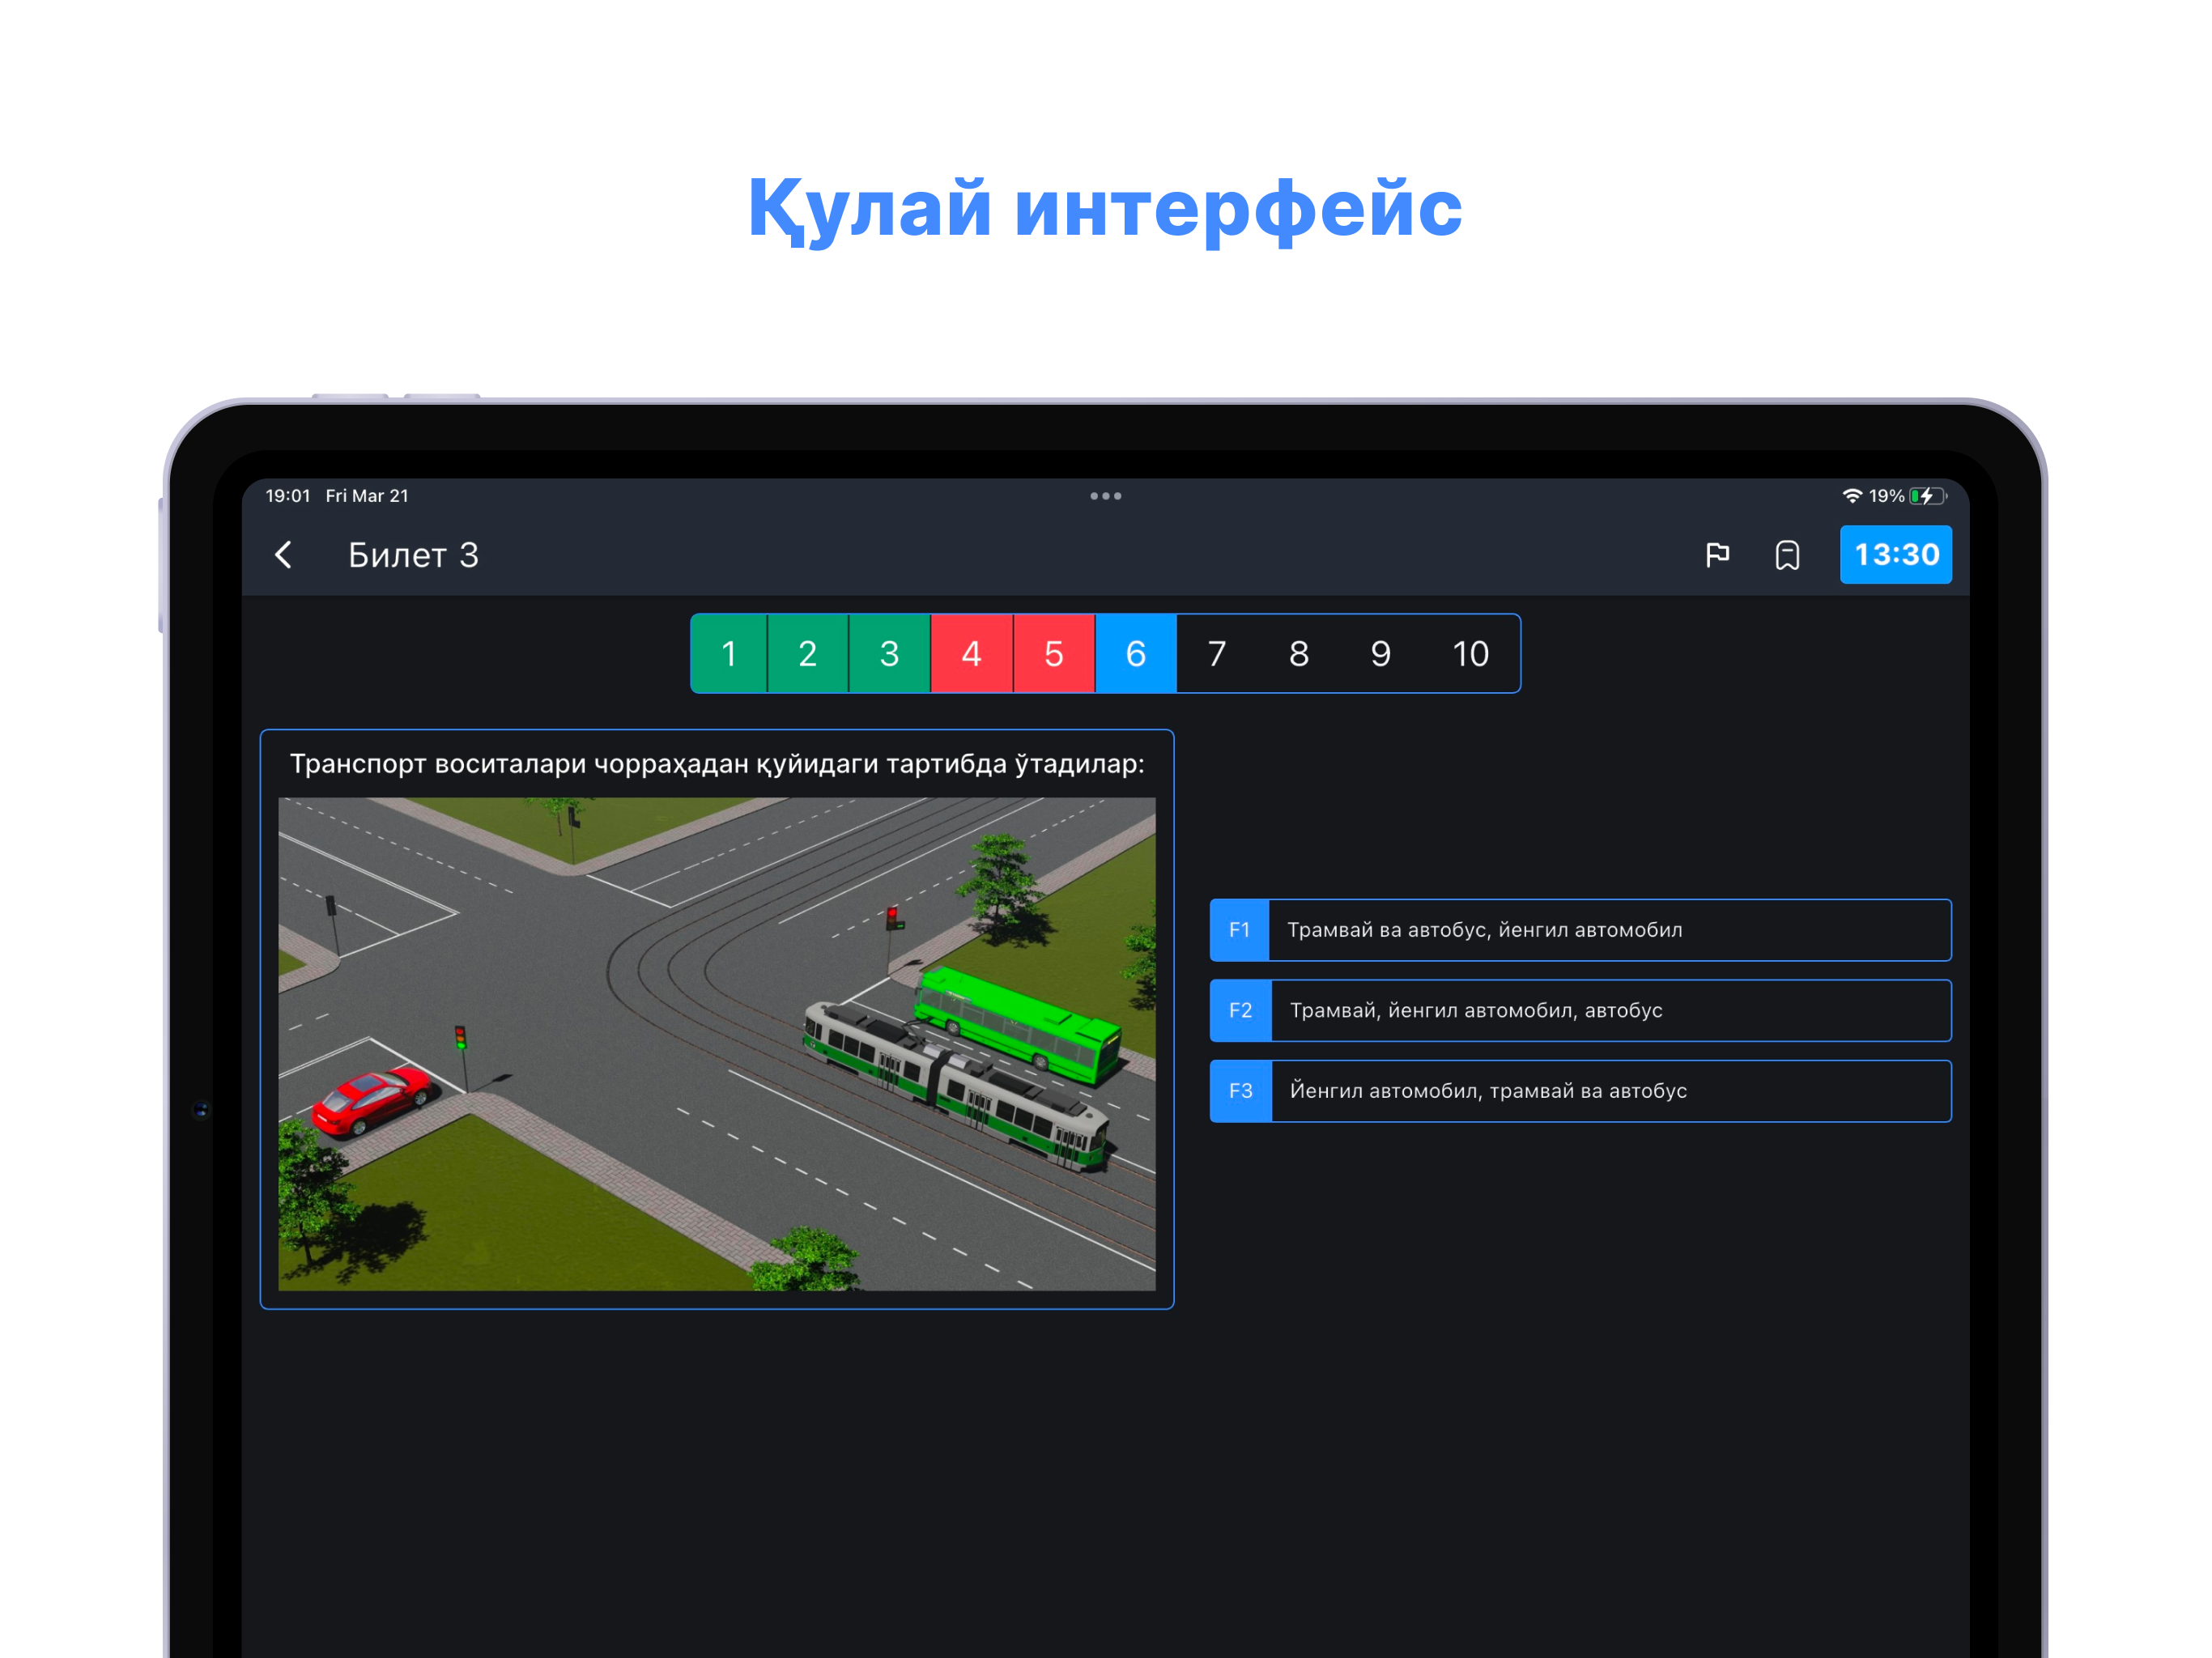Choose answer F2 Трамвай, йенгил автомобил, автобус
Viewport: 2212px width, 1658px height.
click(x=1580, y=1011)
